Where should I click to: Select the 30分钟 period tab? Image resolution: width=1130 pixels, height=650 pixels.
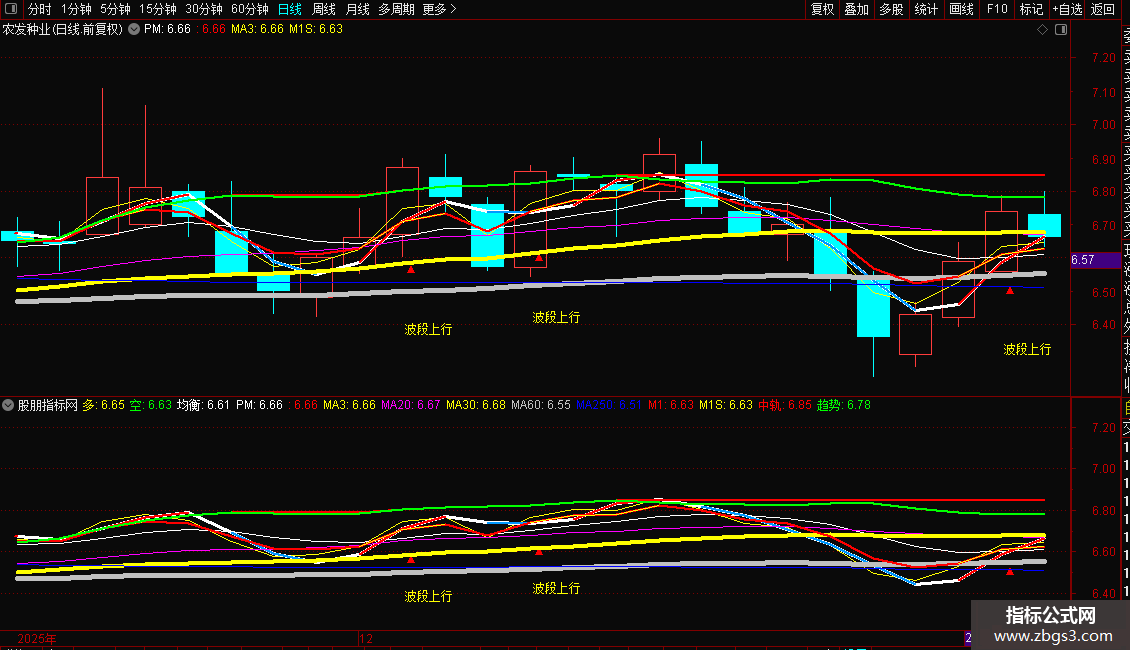[204, 9]
